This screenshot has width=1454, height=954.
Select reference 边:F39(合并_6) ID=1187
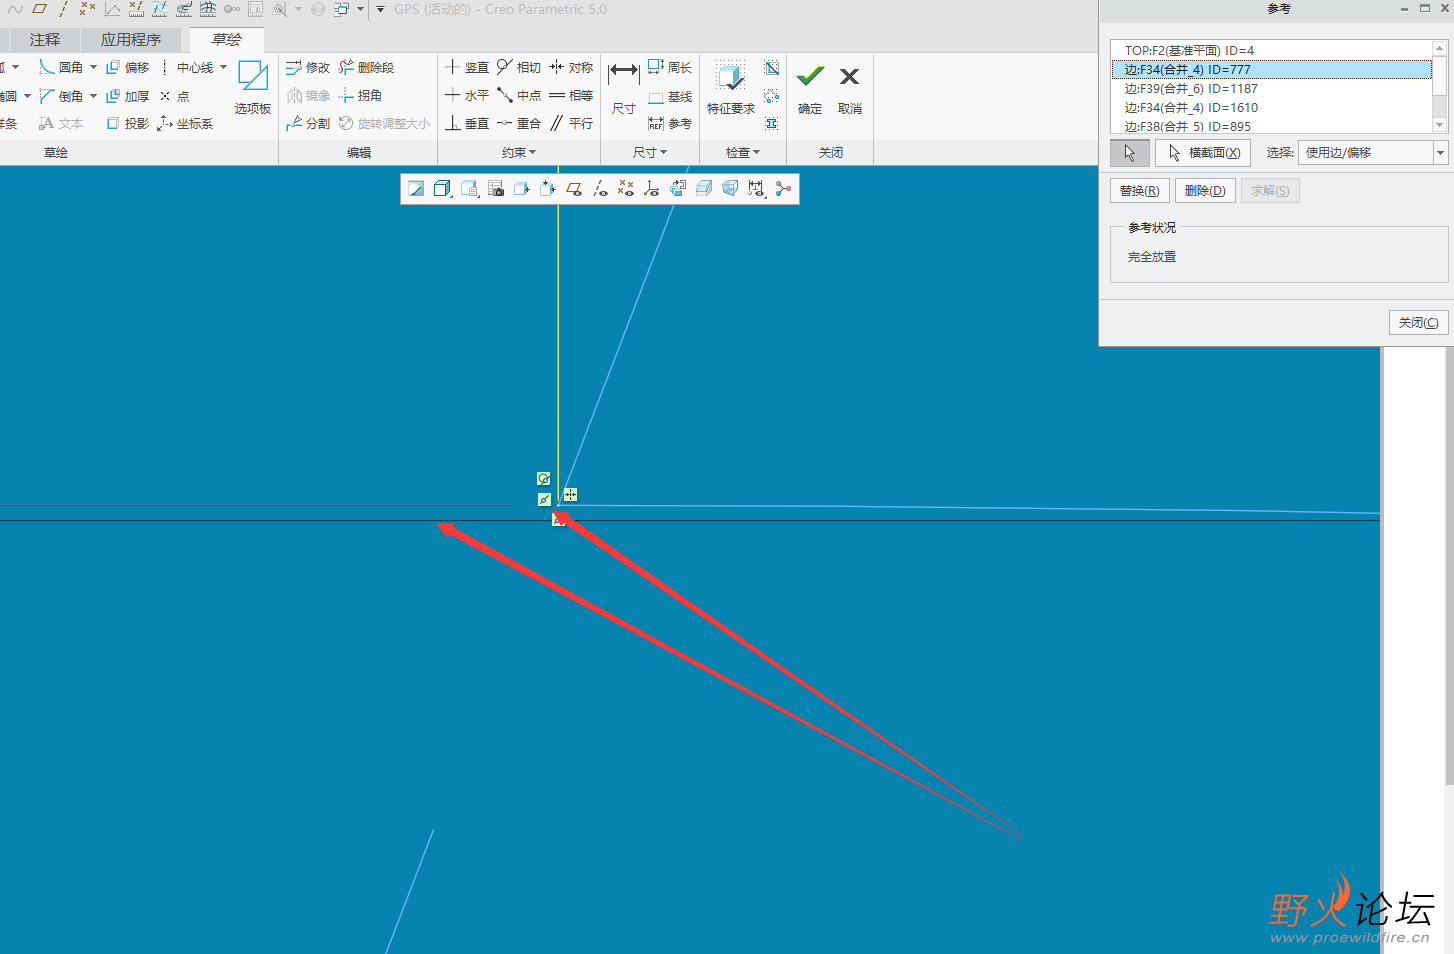(1272, 88)
